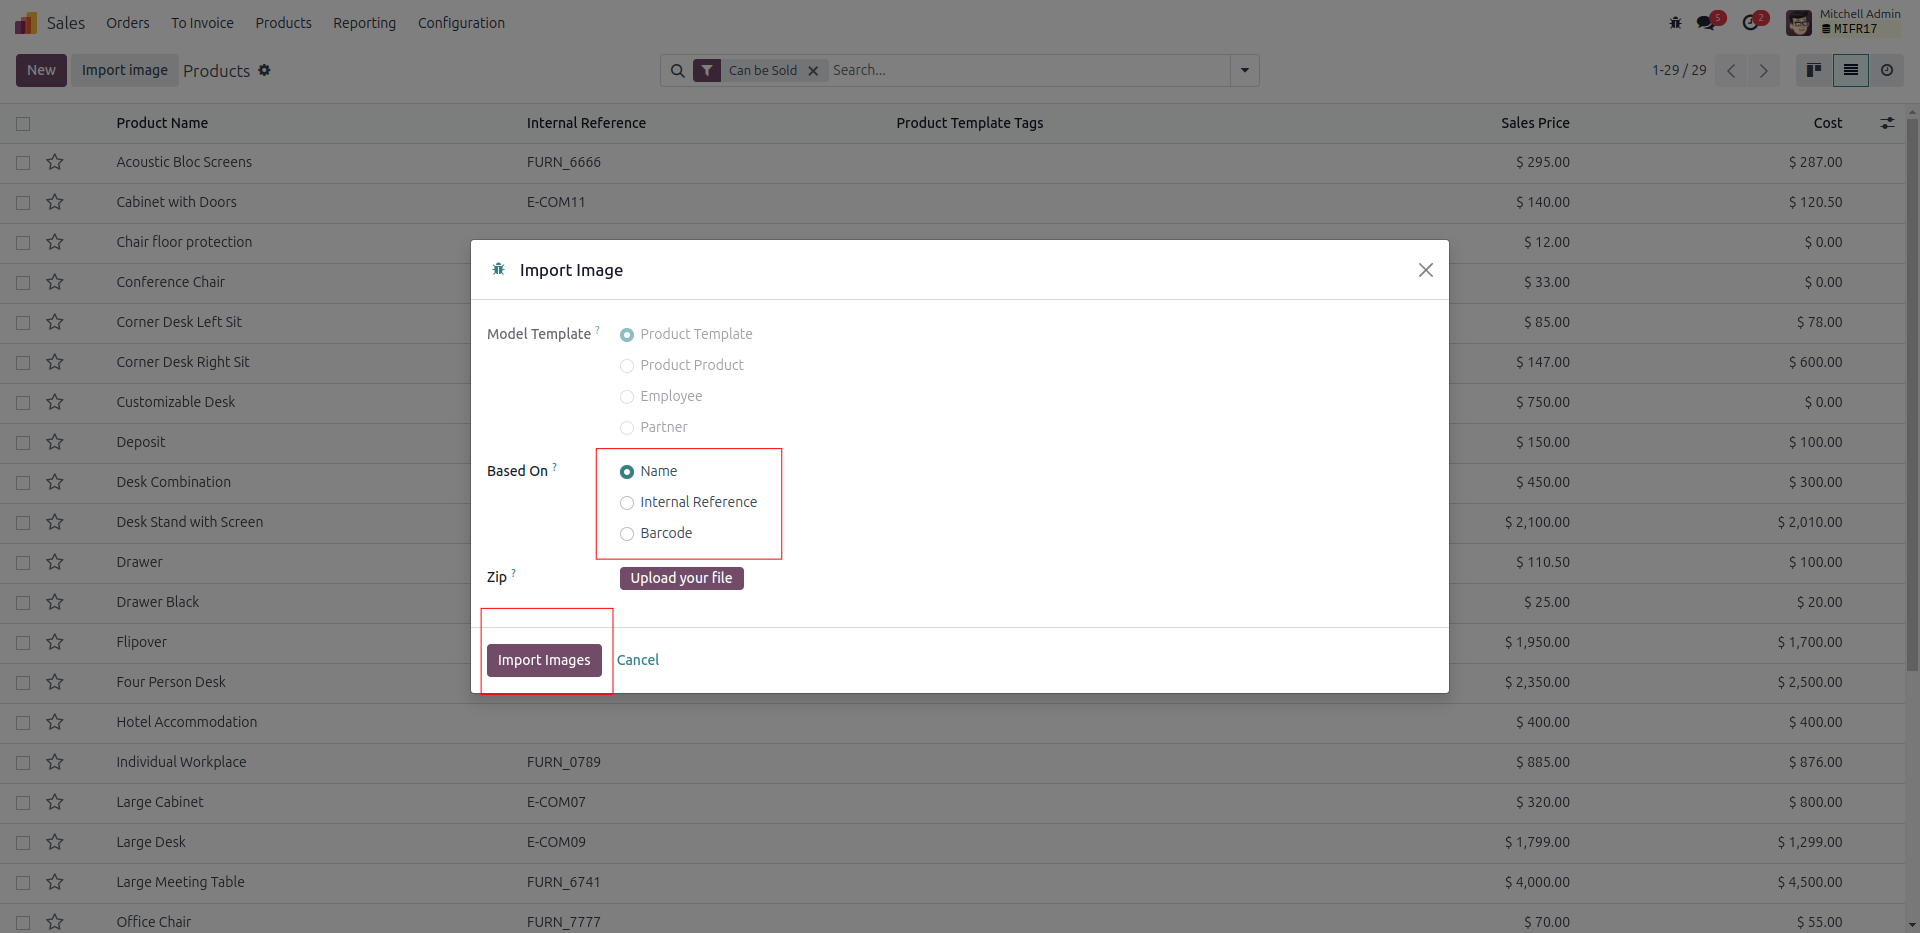Click the Upload your file button
1920x933 pixels.
click(681, 578)
